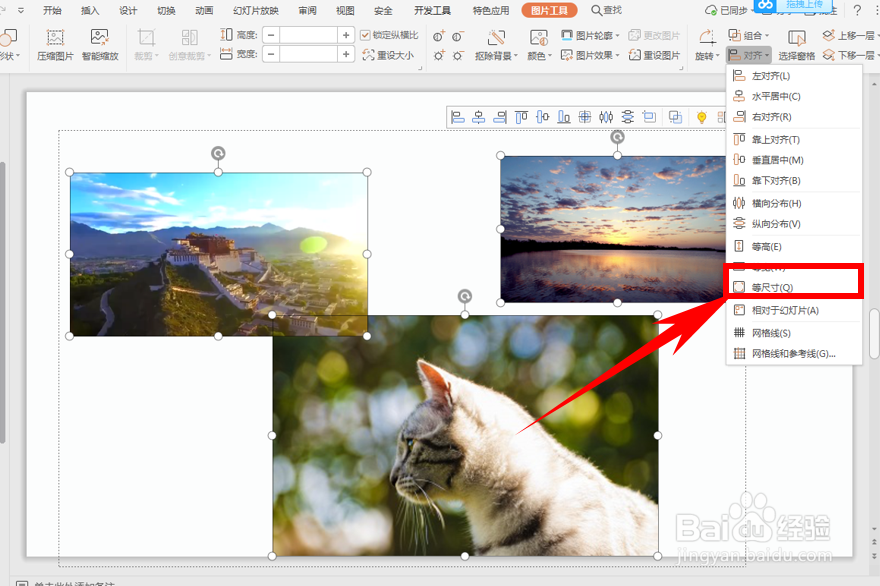Click center-horizontally icon in floating toolbar
The height and width of the screenshot is (586, 880).
pos(479,117)
